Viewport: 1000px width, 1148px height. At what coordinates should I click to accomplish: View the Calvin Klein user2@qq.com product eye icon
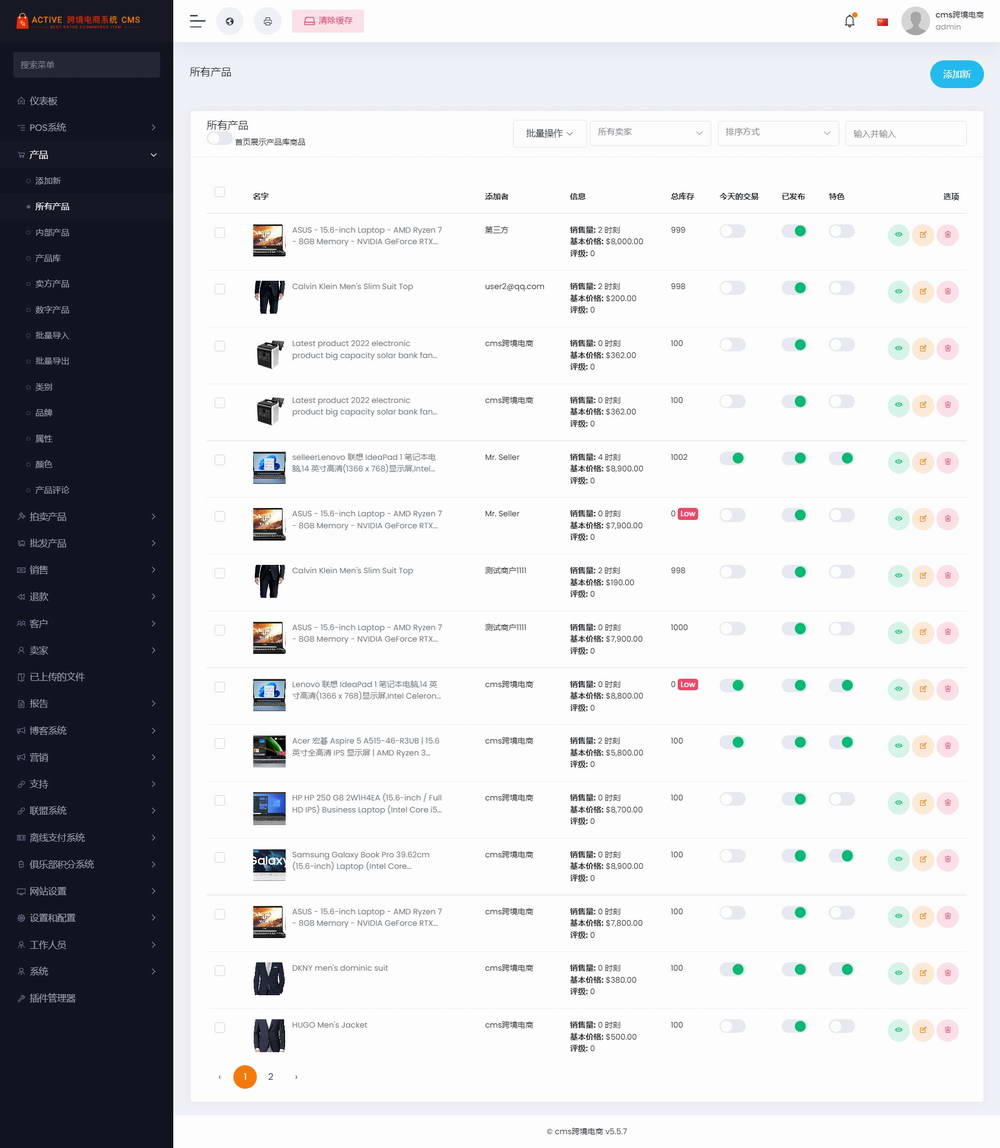[x=898, y=292]
